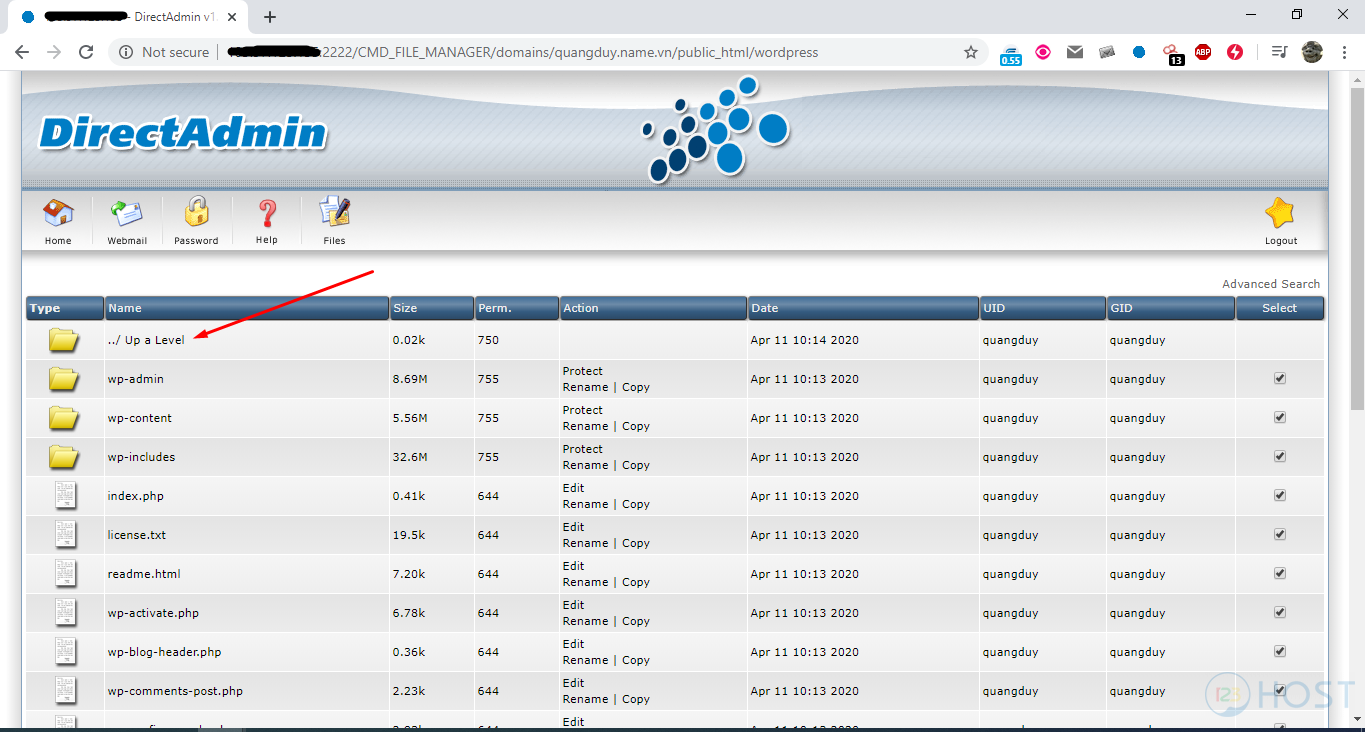Click the DirectAdmin logo
1365x732 pixels.
184,133
